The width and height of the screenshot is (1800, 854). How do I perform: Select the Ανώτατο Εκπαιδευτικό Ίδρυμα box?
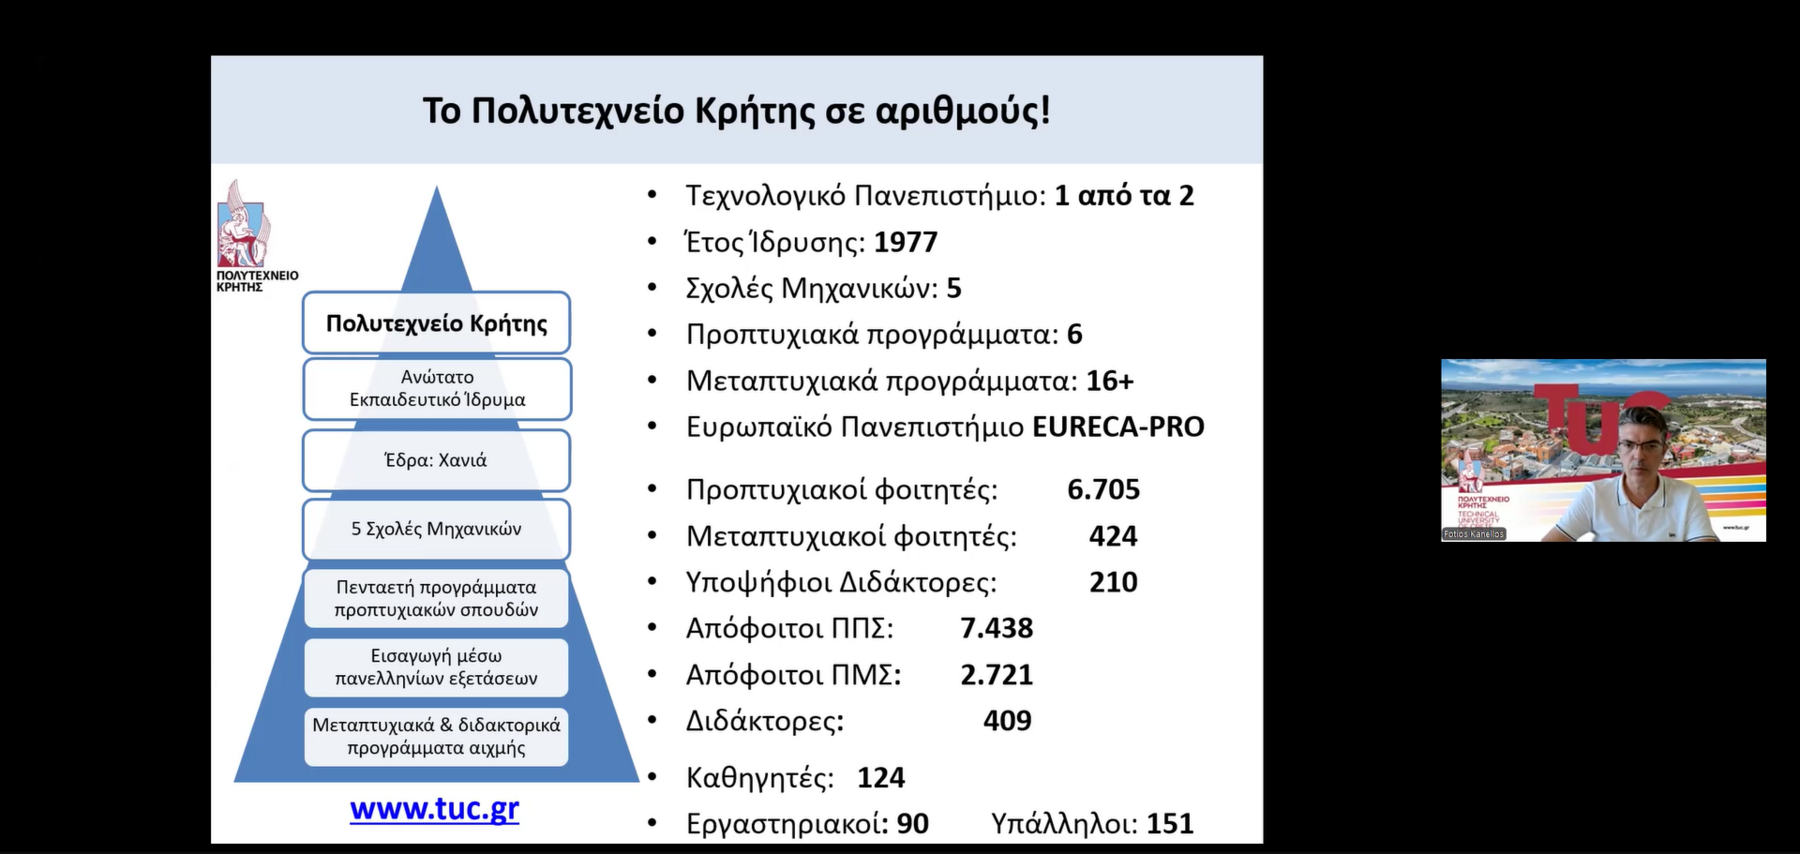(x=436, y=388)
